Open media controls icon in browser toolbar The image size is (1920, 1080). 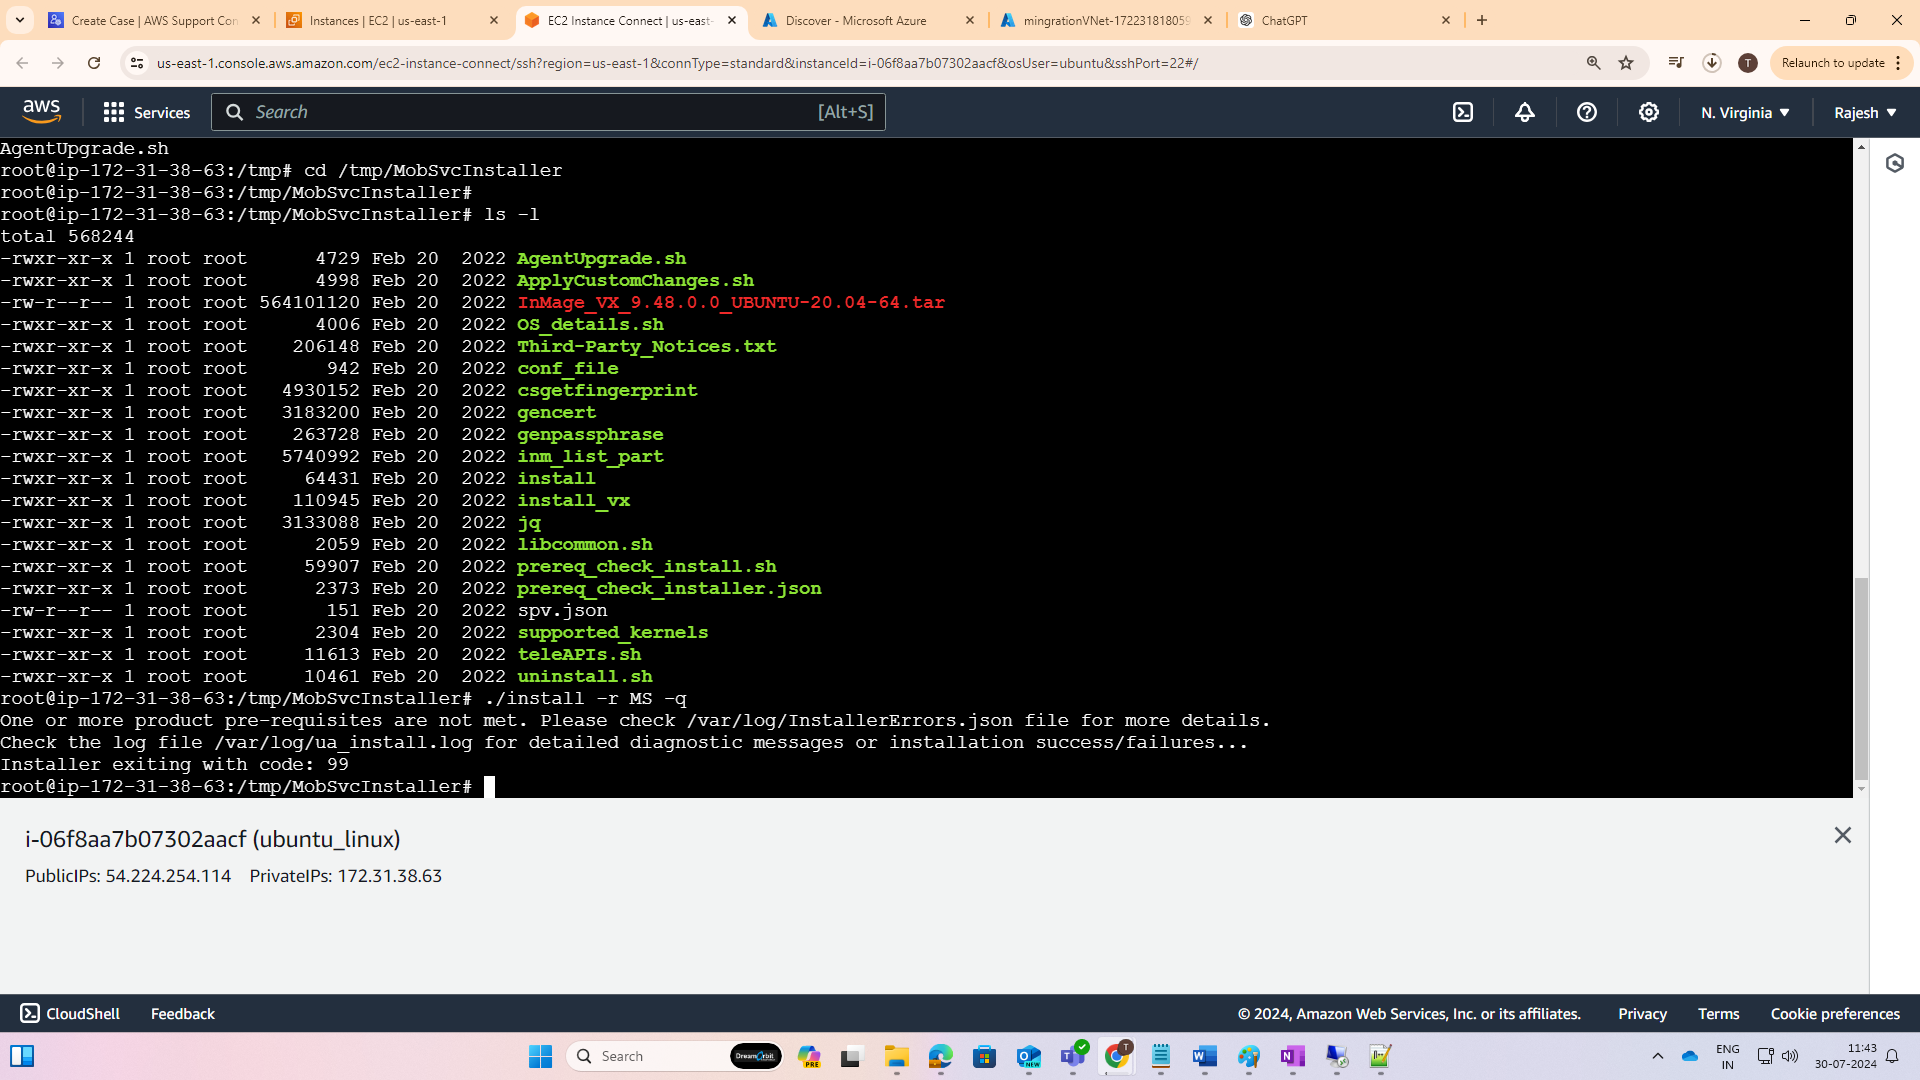click(x=1676, y=62)
